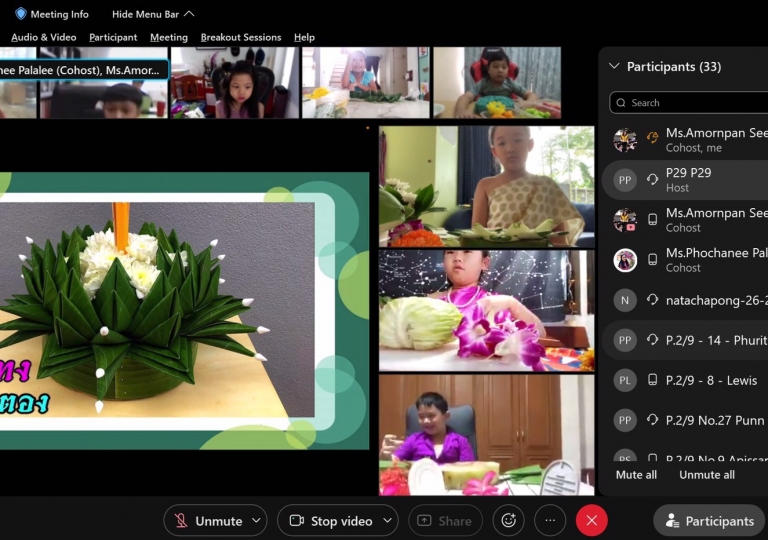Image resolution: width=768 pixels, height=540 pixels.
Task: Select participant name natachapong-26
Action: [x=717, y=300]
